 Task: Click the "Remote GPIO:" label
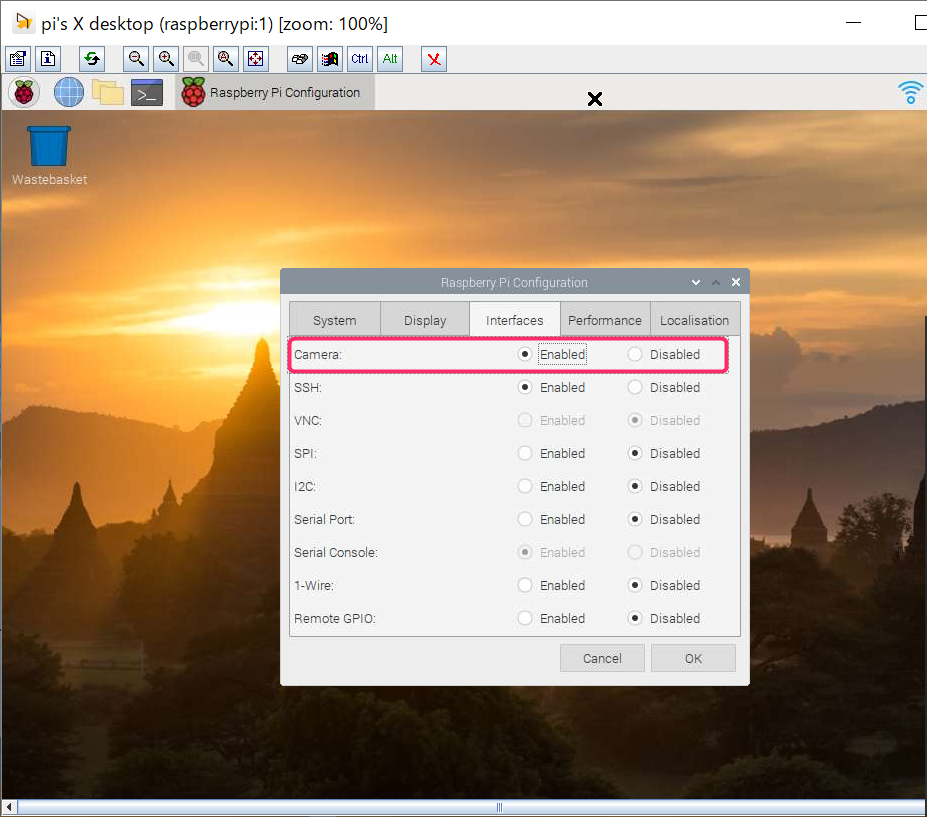335,618
